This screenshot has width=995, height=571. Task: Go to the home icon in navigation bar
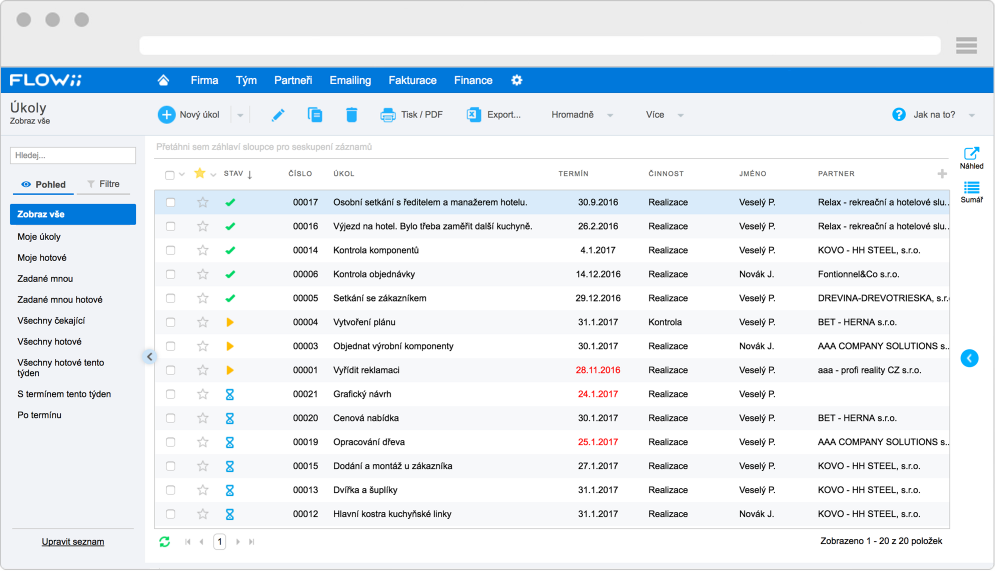click(x=163, y=80)
